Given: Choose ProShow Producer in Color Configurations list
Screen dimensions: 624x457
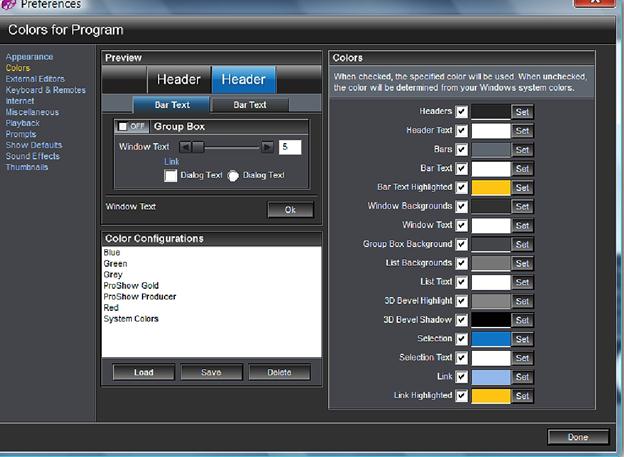Looking at the screenshot, I should pos(140,297).
